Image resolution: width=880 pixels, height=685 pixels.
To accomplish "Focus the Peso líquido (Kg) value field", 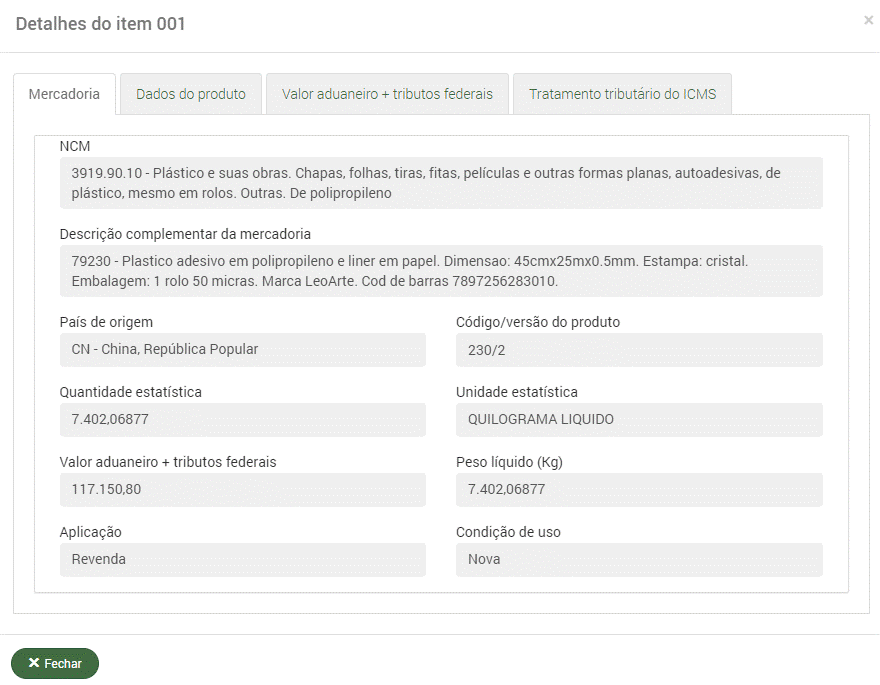I will [639, 490].
